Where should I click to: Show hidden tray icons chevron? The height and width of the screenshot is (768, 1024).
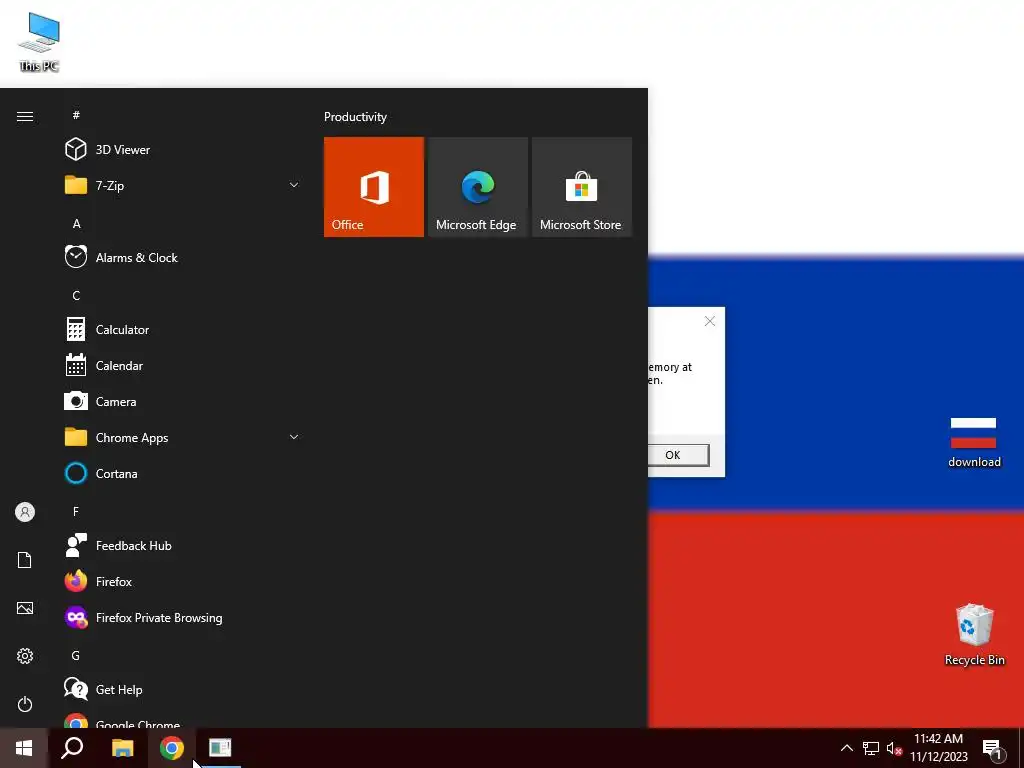846,748
